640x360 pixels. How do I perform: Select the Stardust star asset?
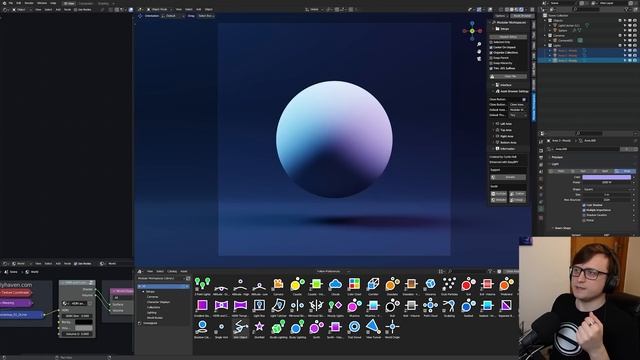click(259, 327)
